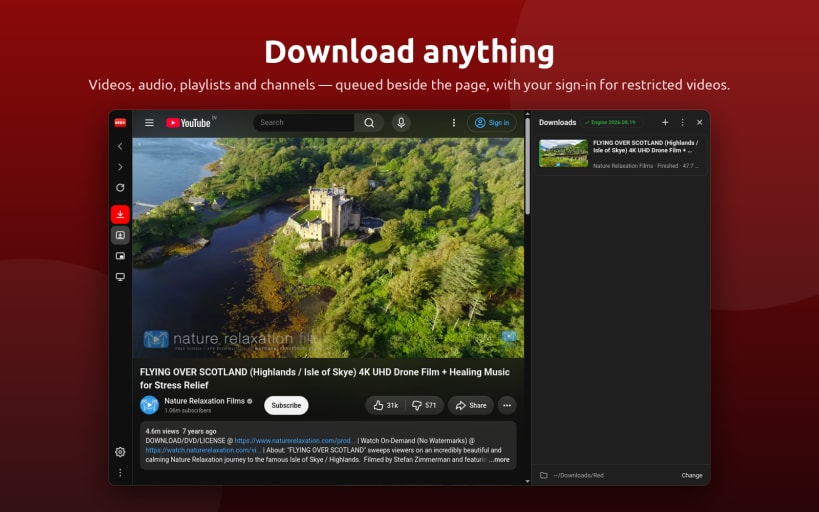The image size is (819, 512).
Task: Reload the page with the sidebar refresh icon
Action: pos(120,188)
